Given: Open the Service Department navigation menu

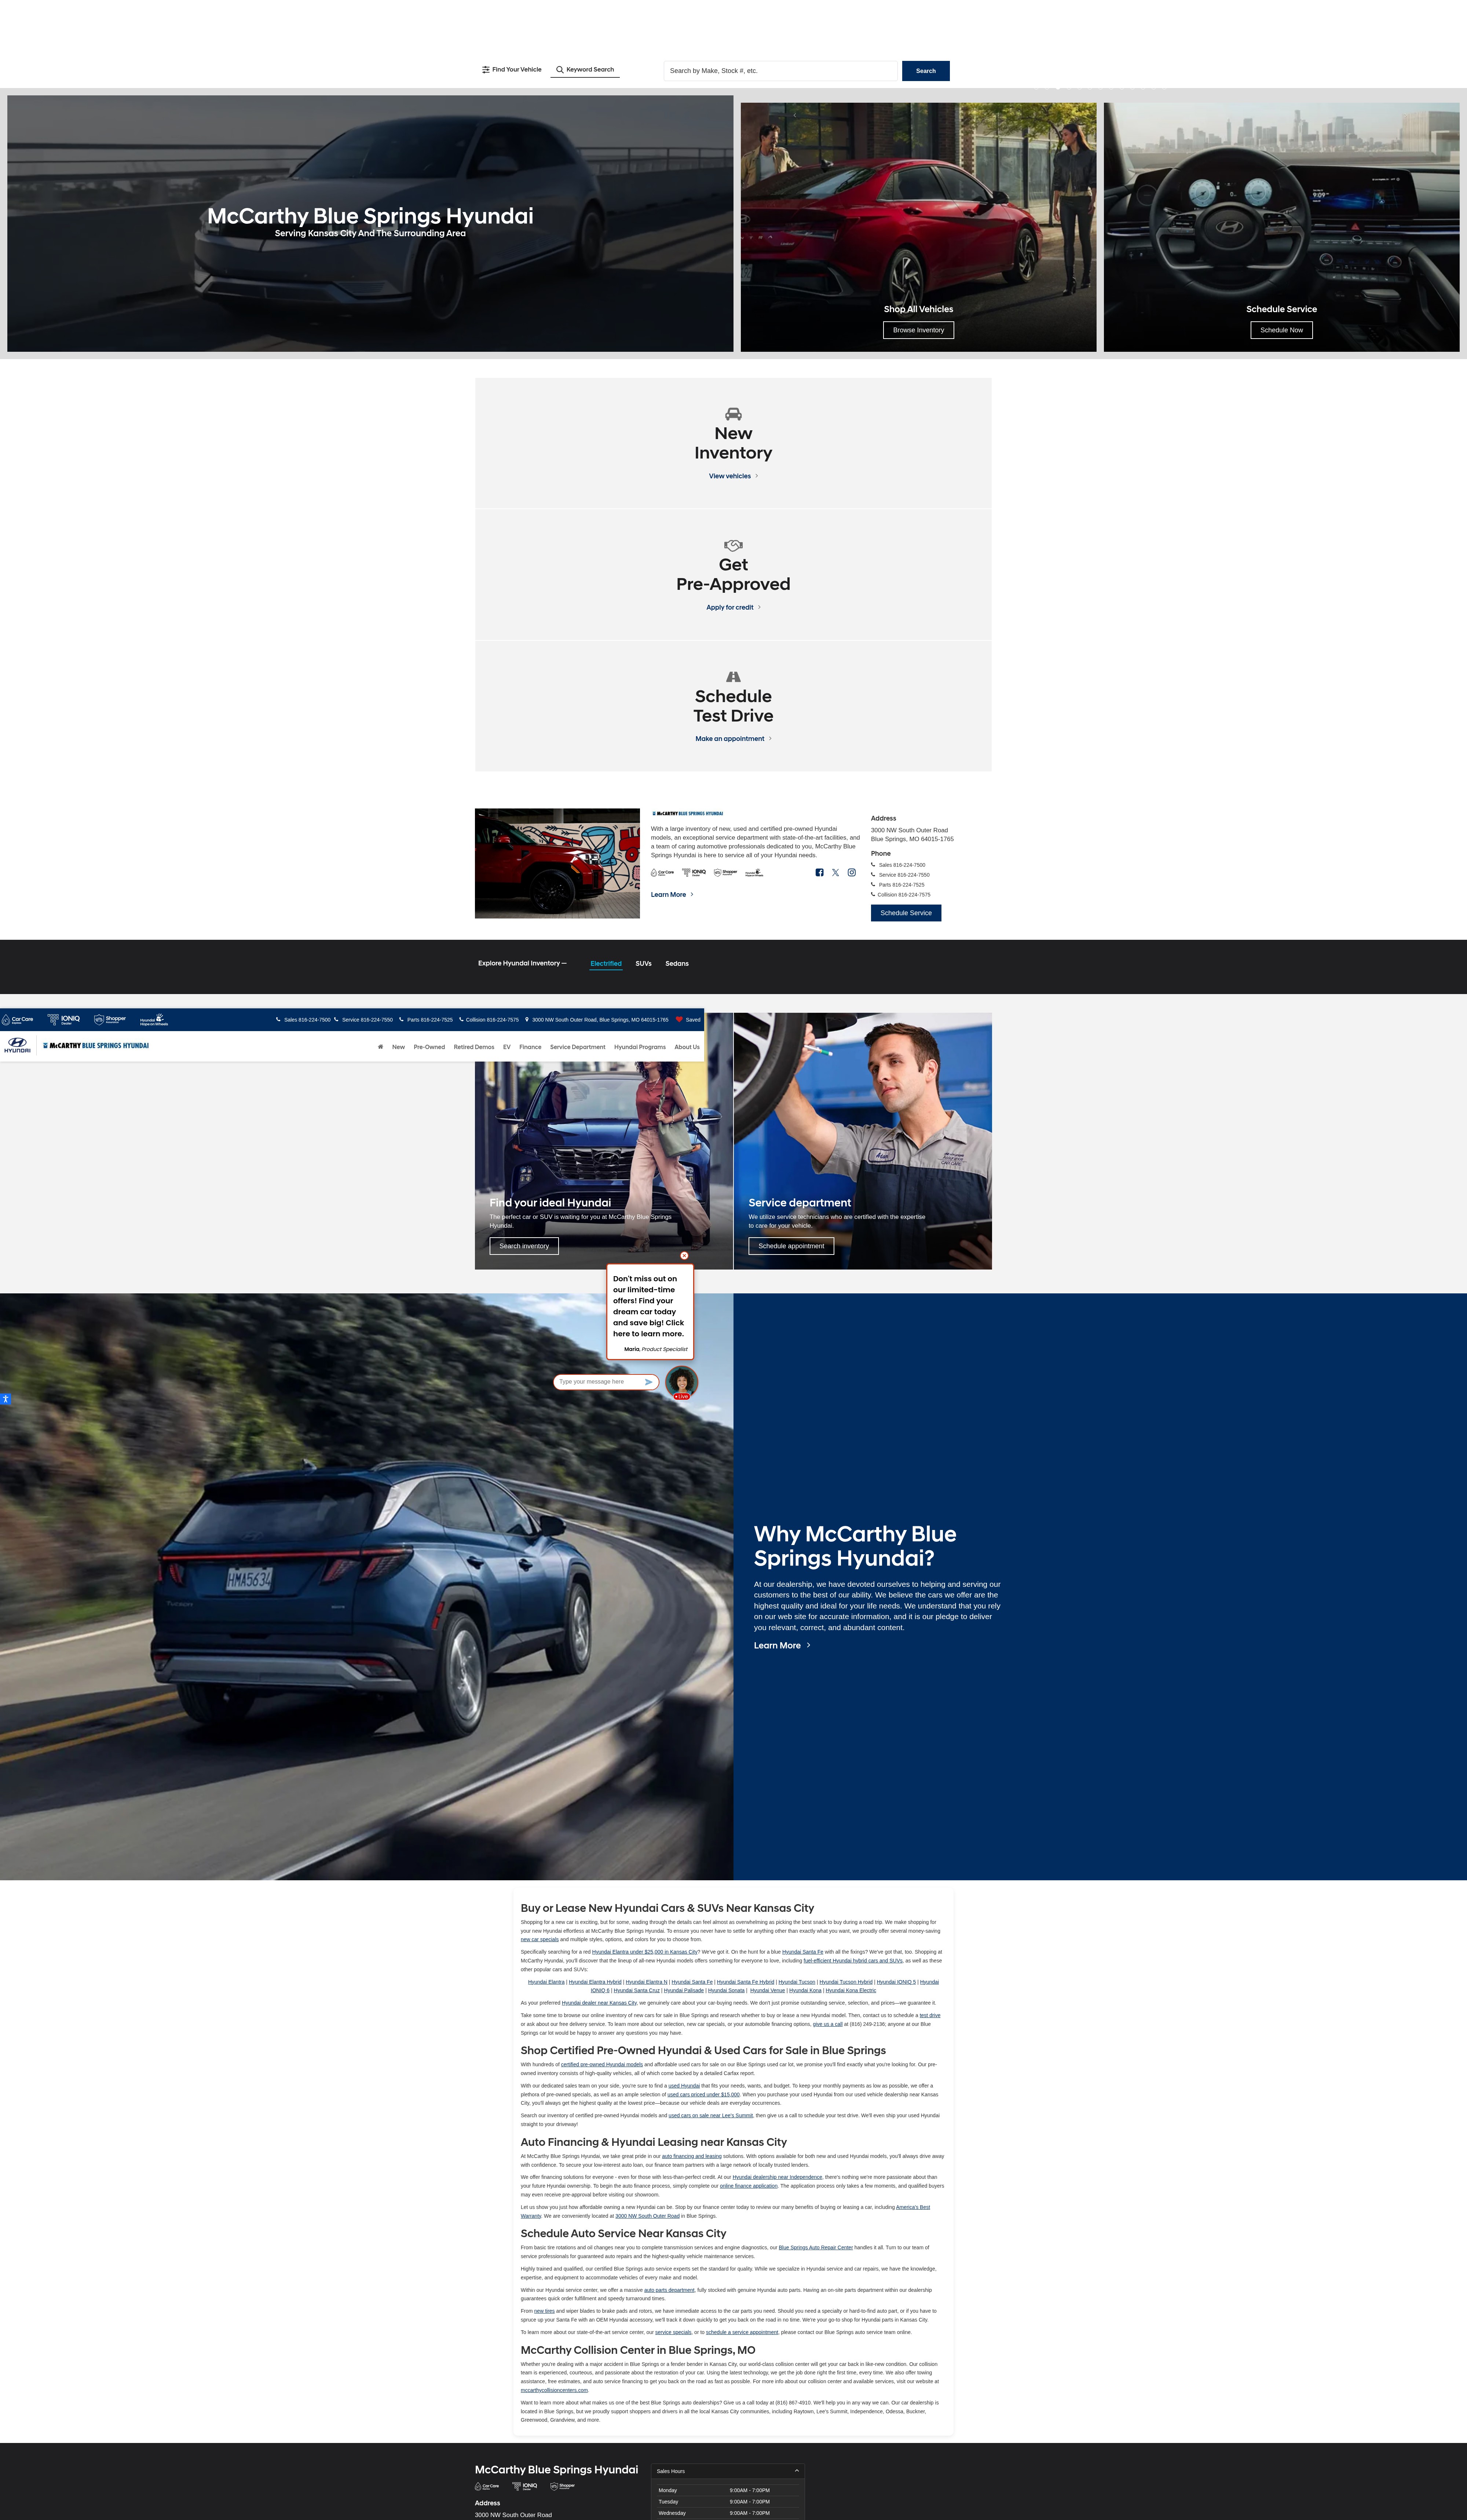Looking at the screenshot, I should tap(578, 1047).
